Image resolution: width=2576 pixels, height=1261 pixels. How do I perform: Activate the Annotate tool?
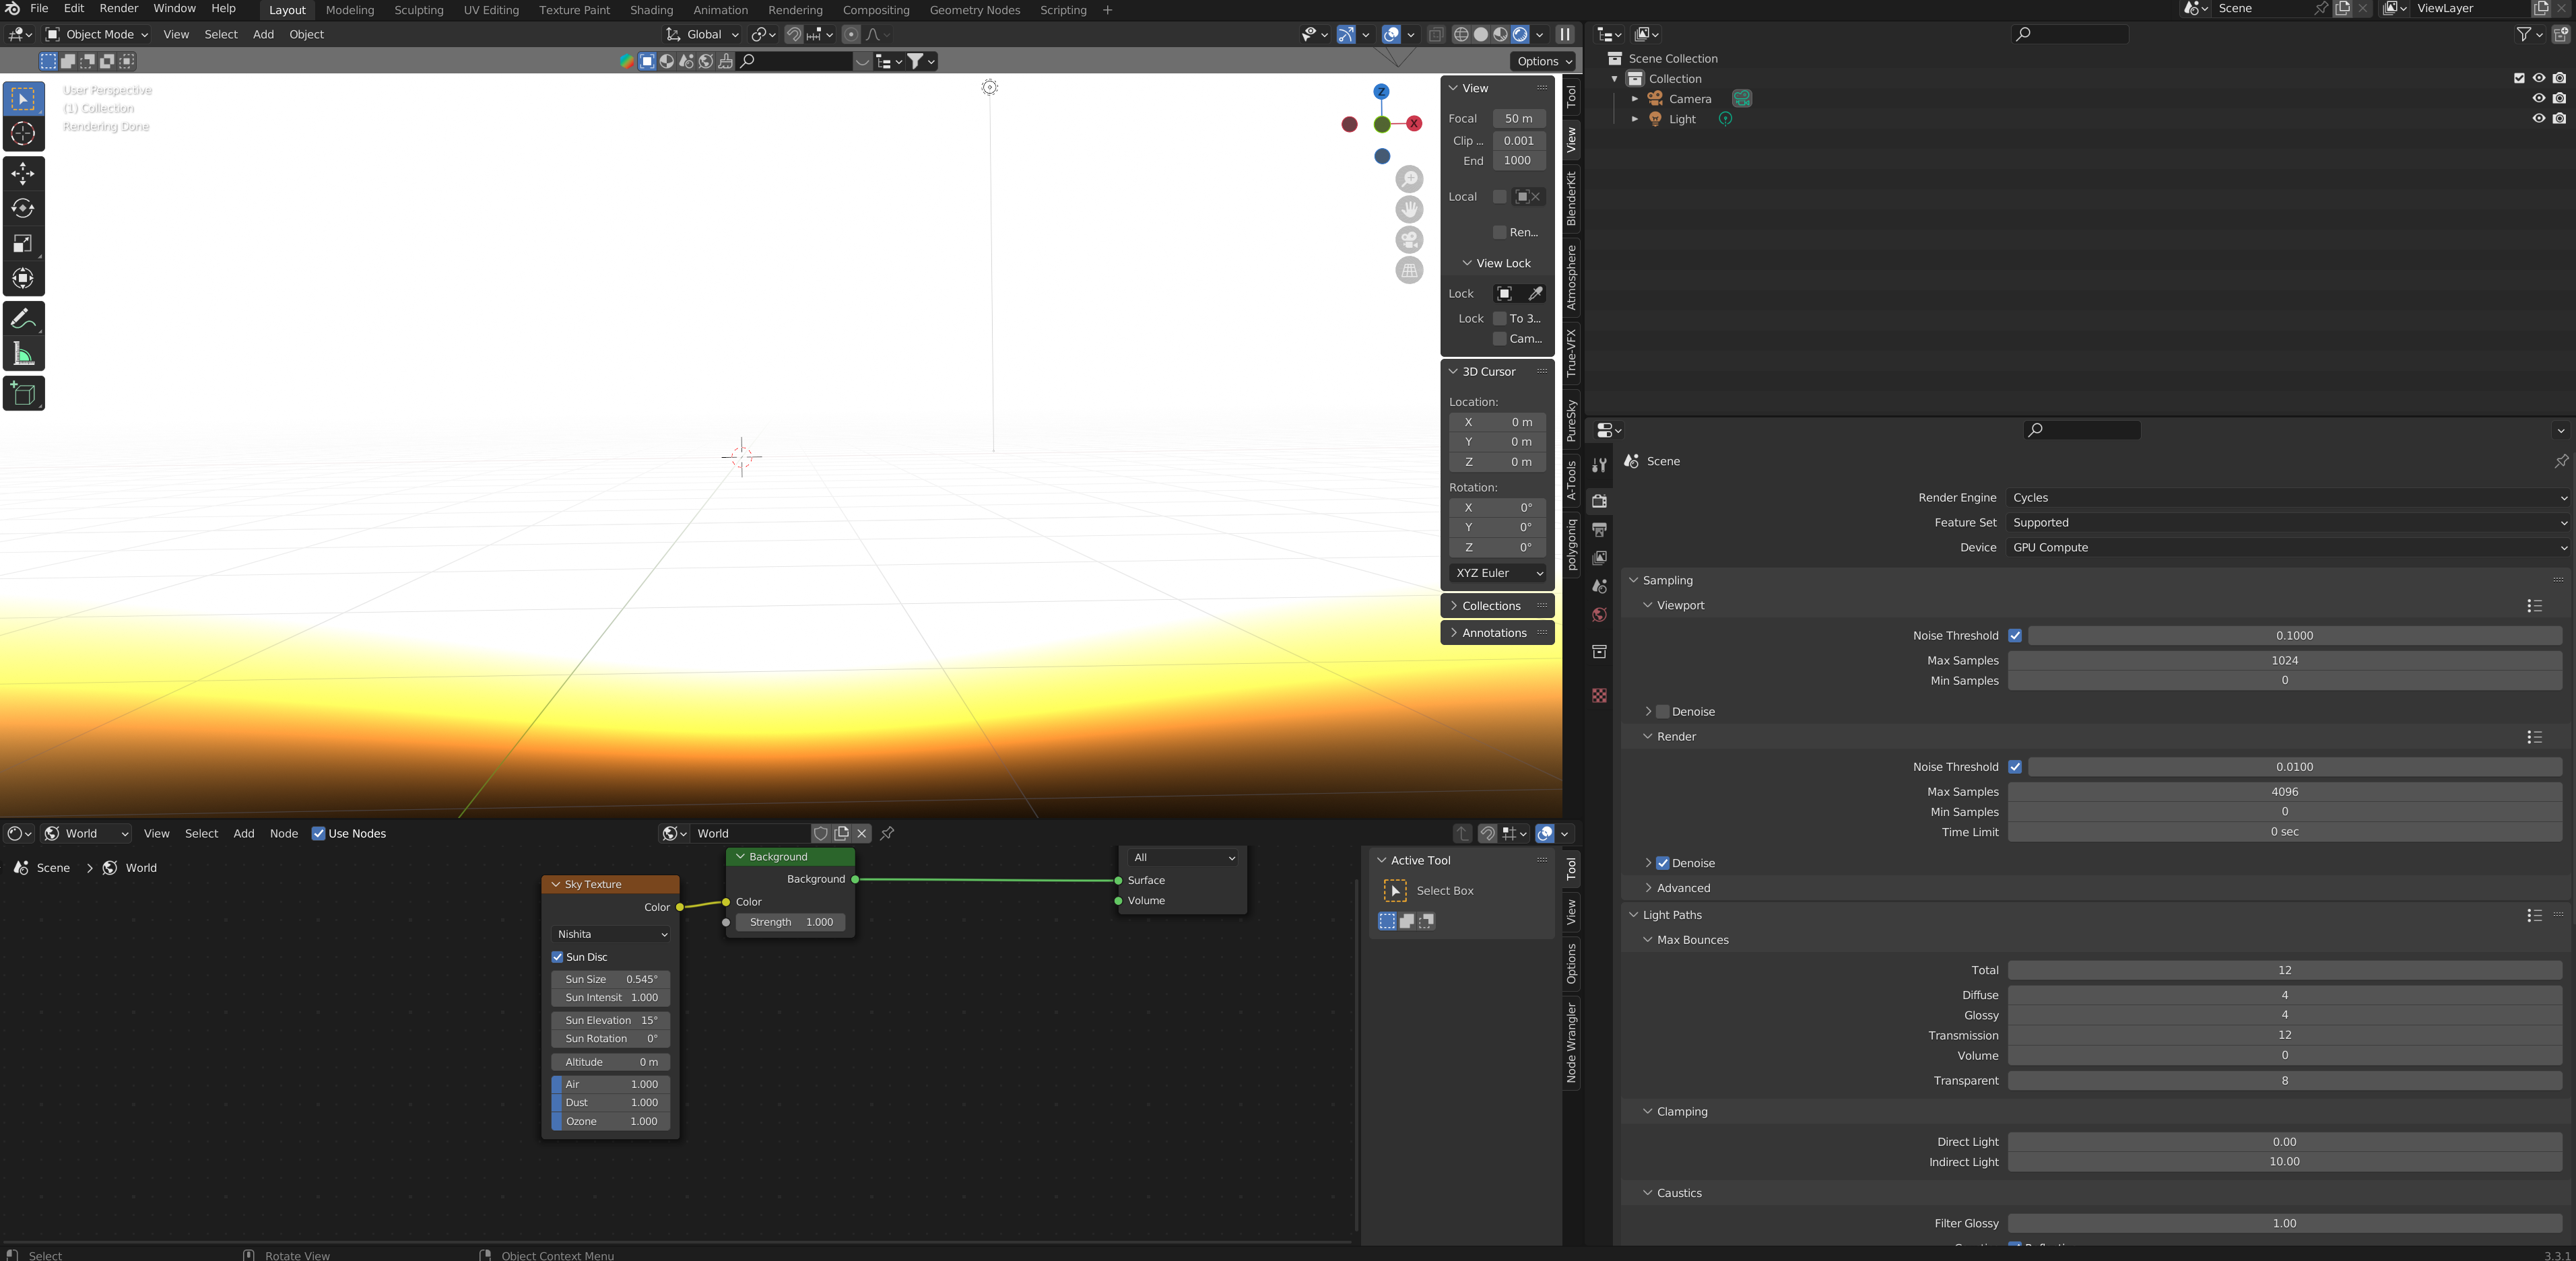point(23,319)
